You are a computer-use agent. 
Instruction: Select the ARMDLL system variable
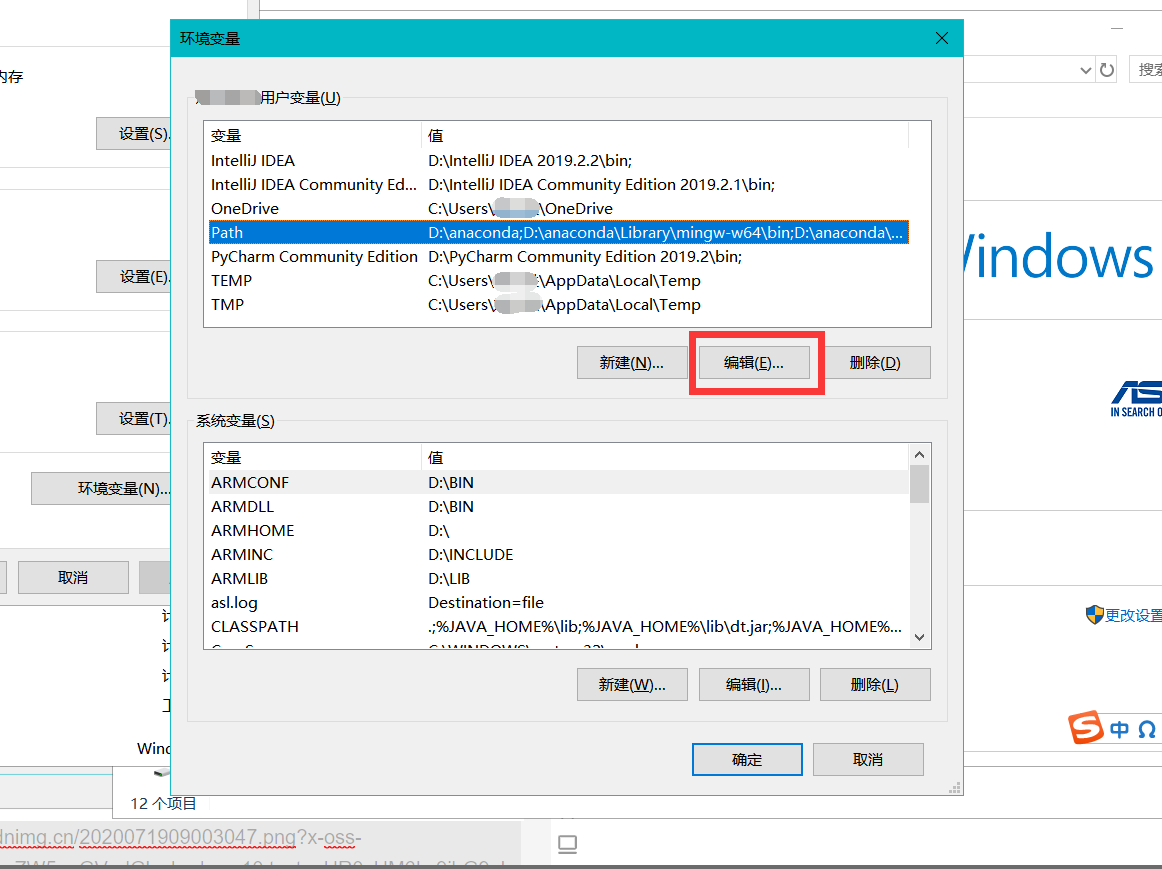click(x=559, y=506)
